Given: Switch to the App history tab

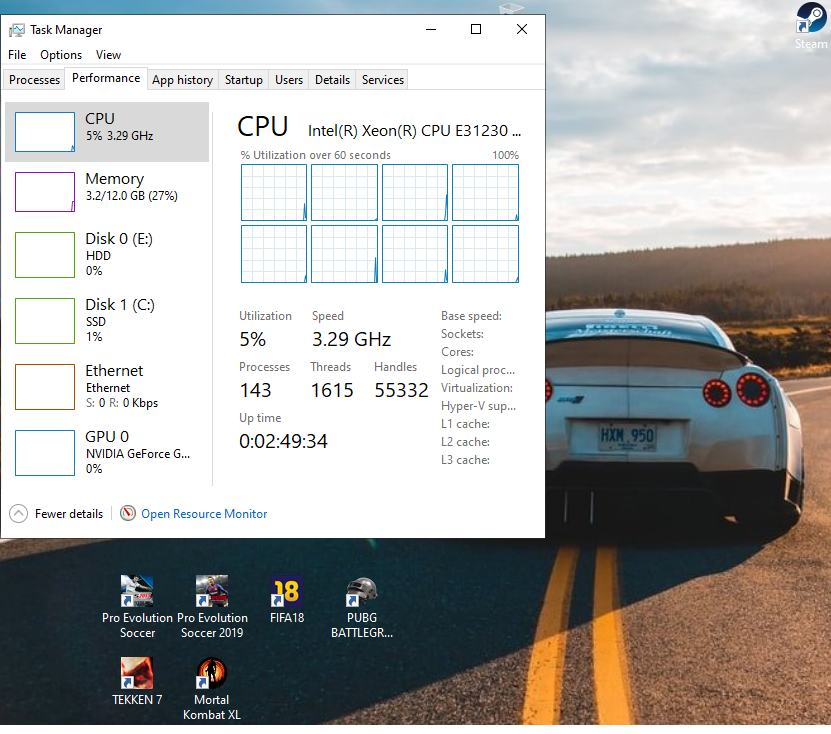Looking at the screenshot, I should pyautogui.click(x=182, y=80).
